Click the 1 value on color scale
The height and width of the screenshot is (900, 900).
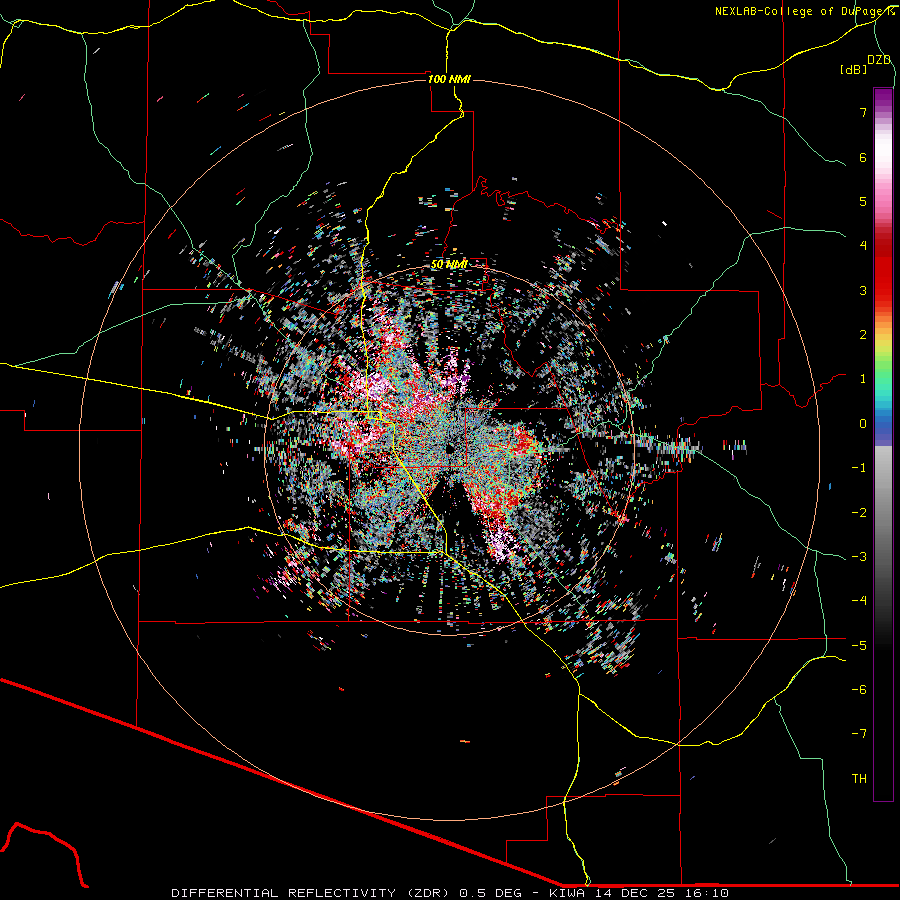pyautogui.click(x=863, y=379)
